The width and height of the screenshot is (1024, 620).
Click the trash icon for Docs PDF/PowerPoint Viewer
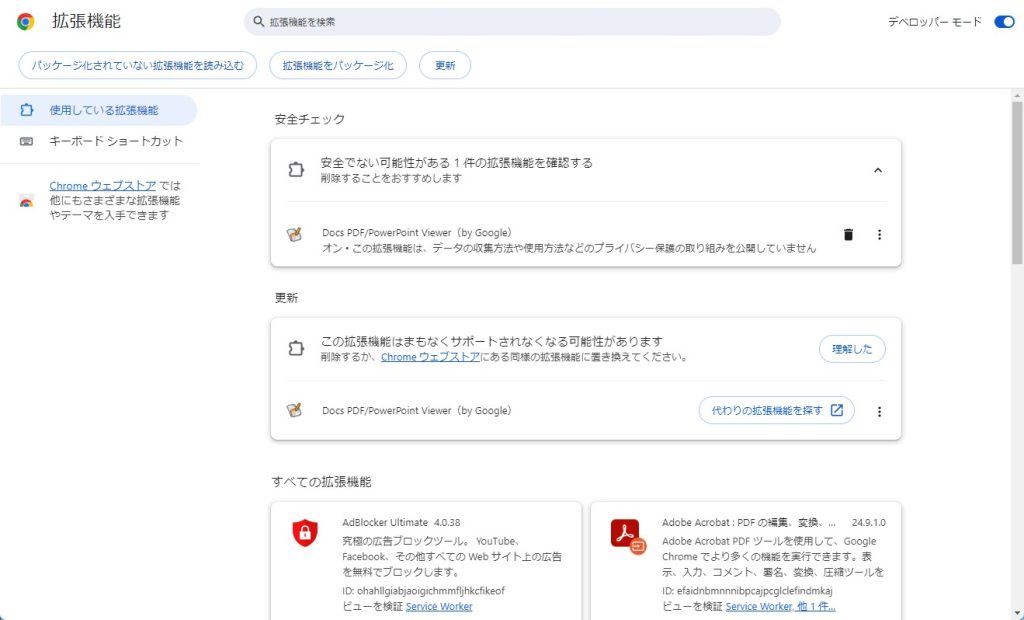848,235
